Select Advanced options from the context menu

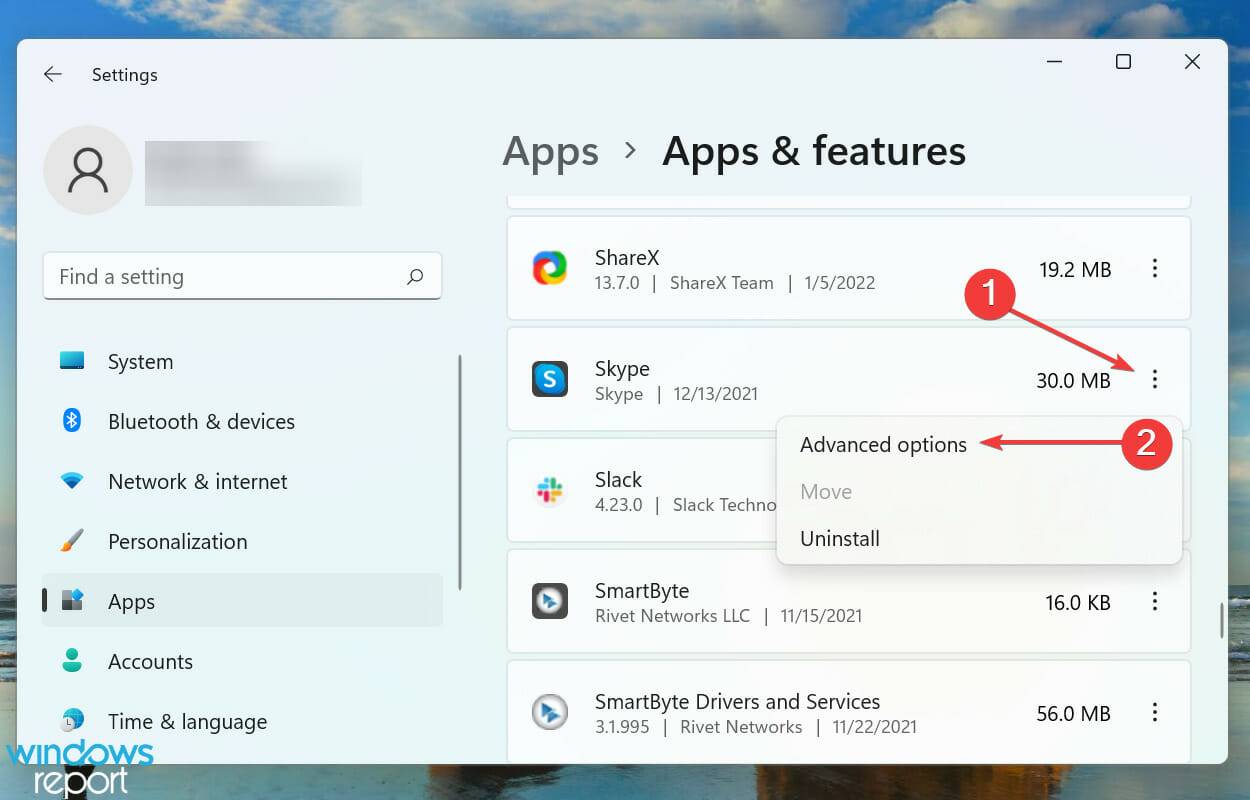(883, 444)
